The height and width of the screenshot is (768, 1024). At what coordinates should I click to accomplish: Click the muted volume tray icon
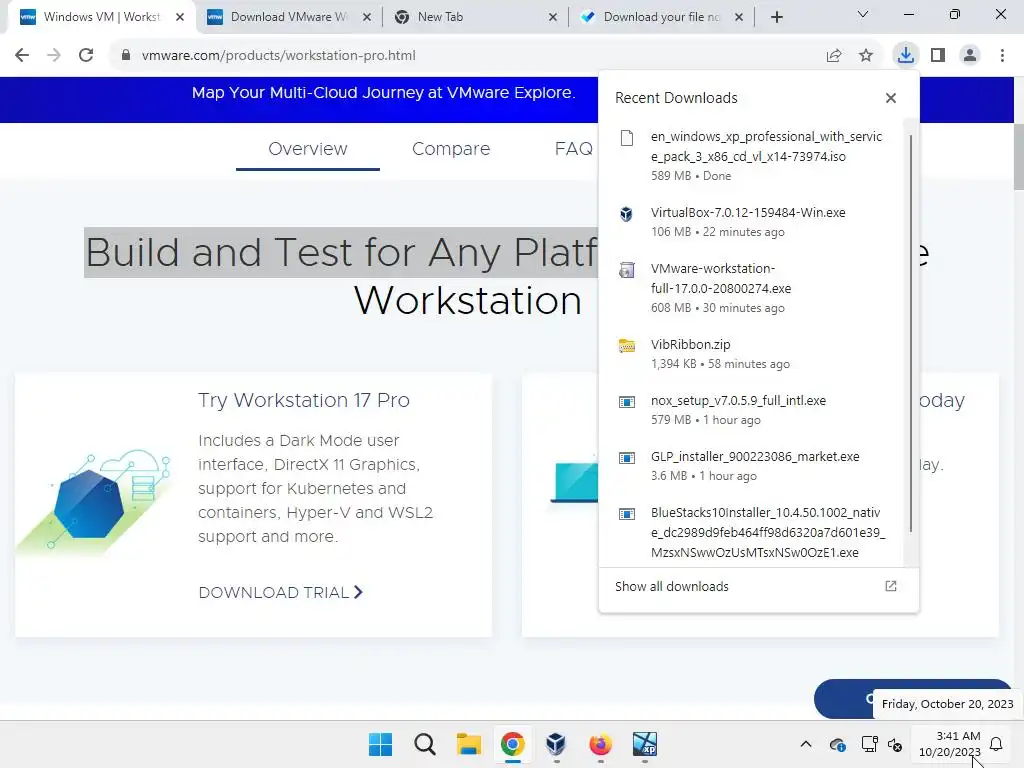[895, 744]
